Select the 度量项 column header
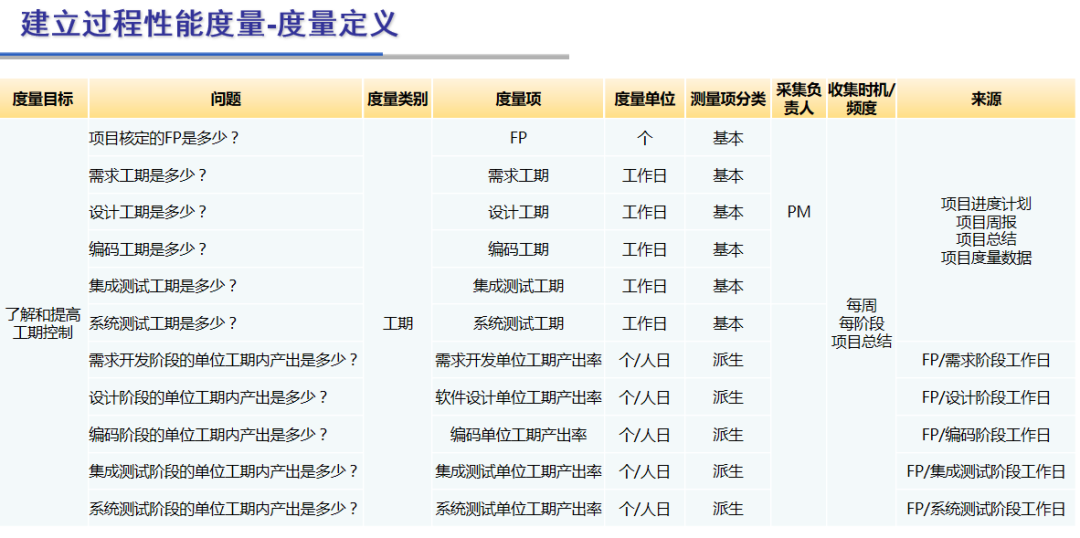This screenshot has width=1080, height=538. click(x=518, y=99)
